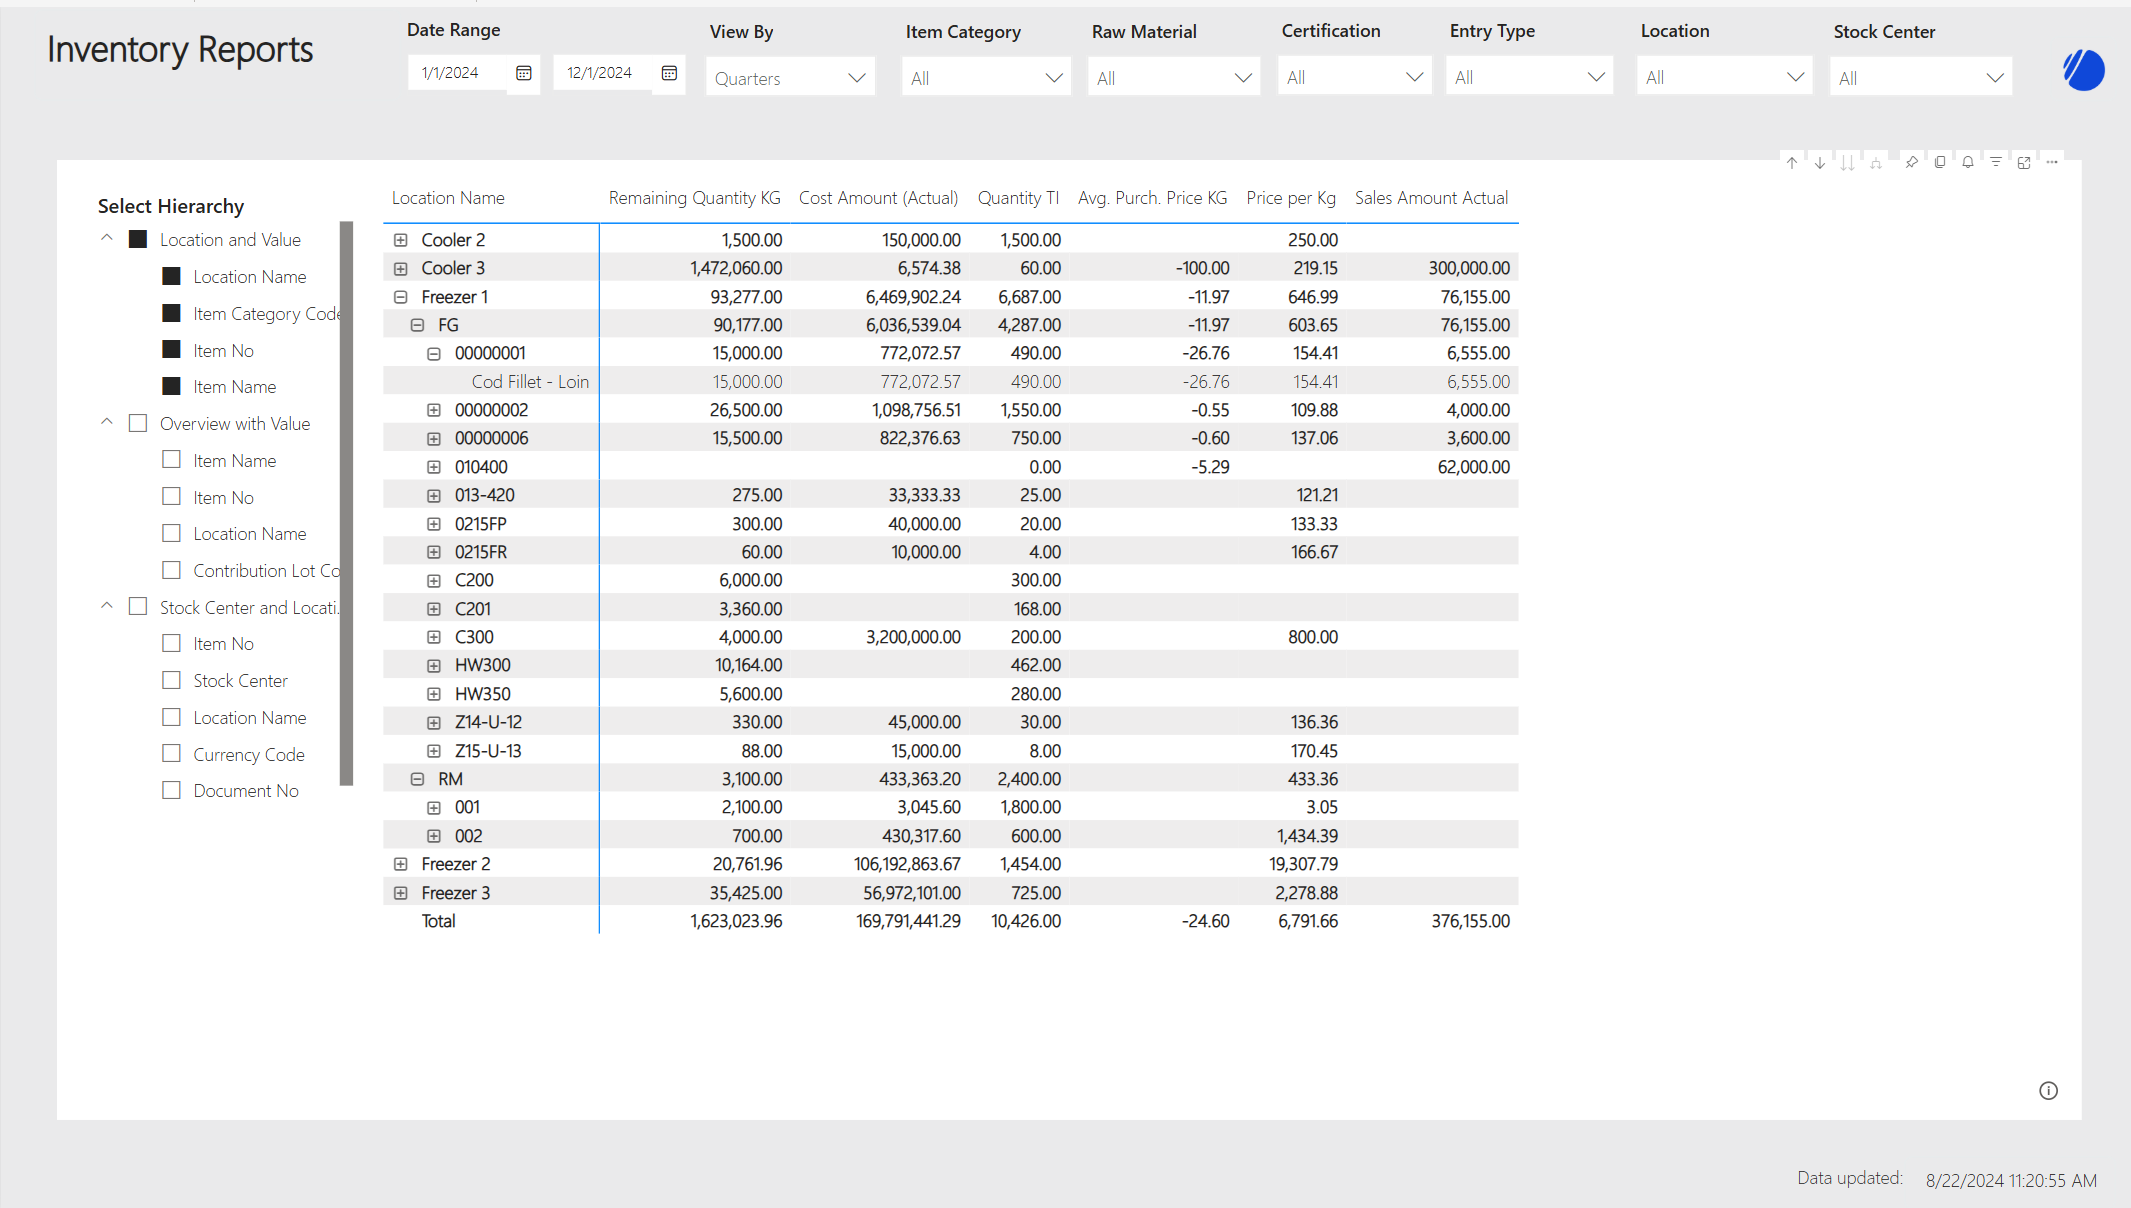Click the pin visual icon

tap(1911, 162)
